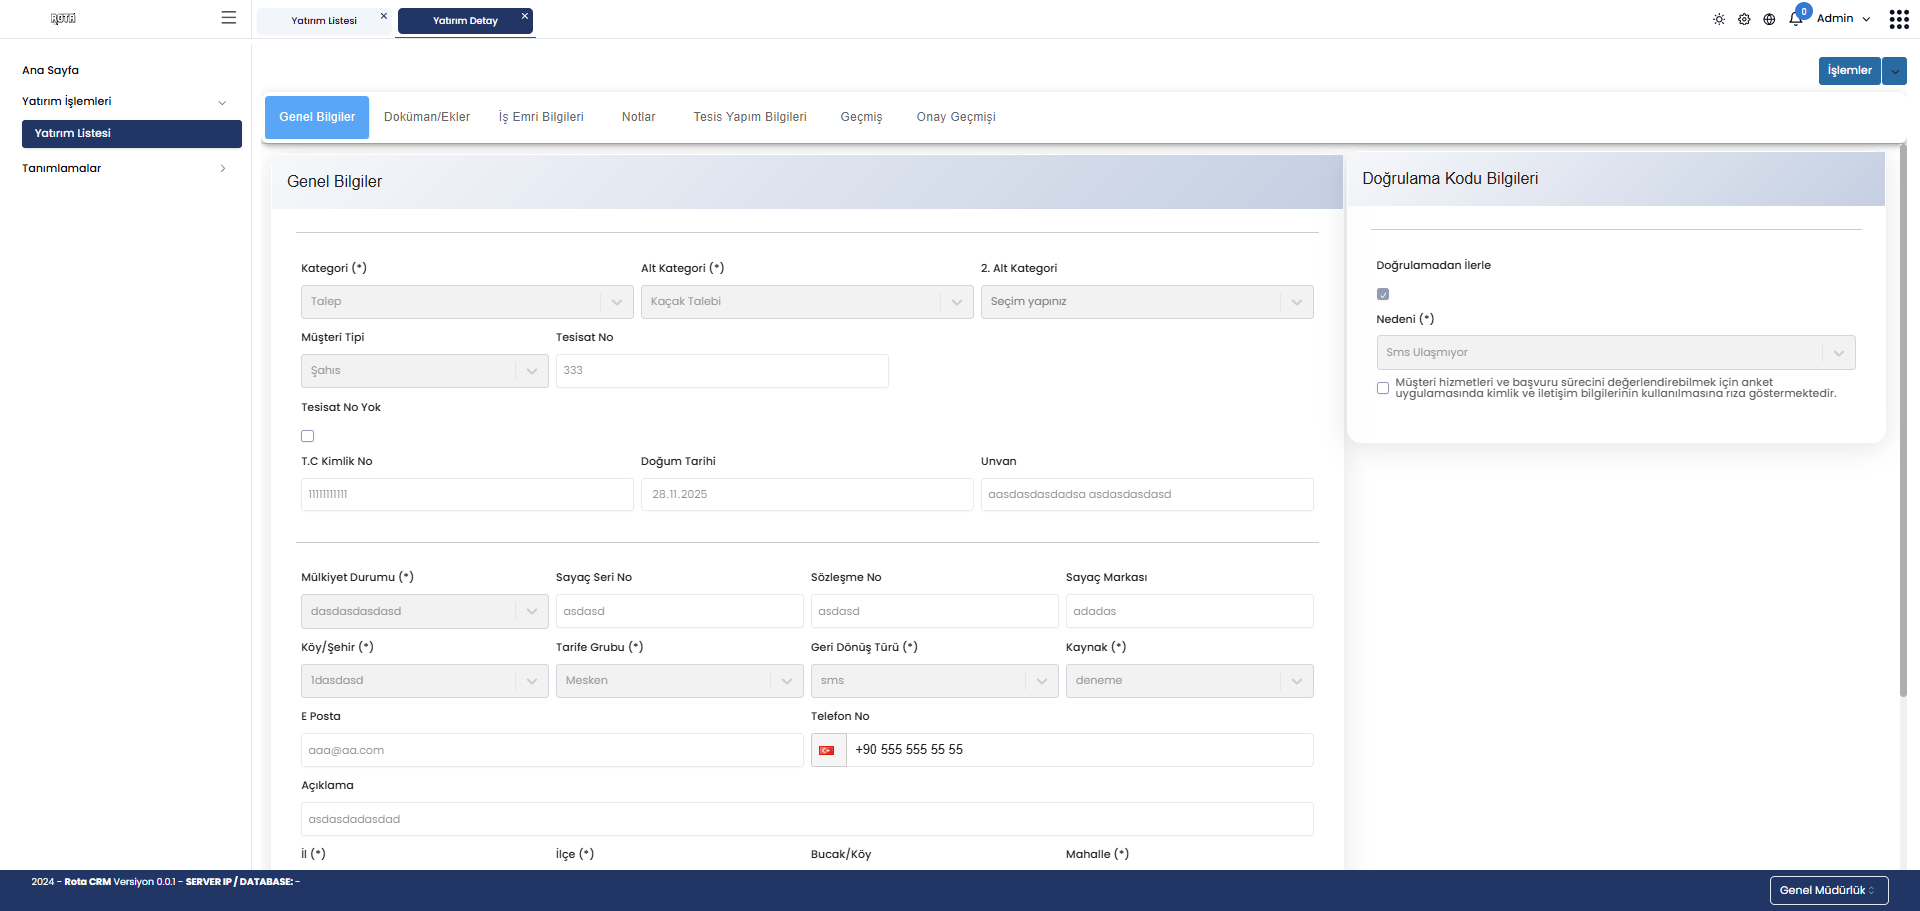Toggle the Tesisat No Yok checkbox

coord(308,436)
